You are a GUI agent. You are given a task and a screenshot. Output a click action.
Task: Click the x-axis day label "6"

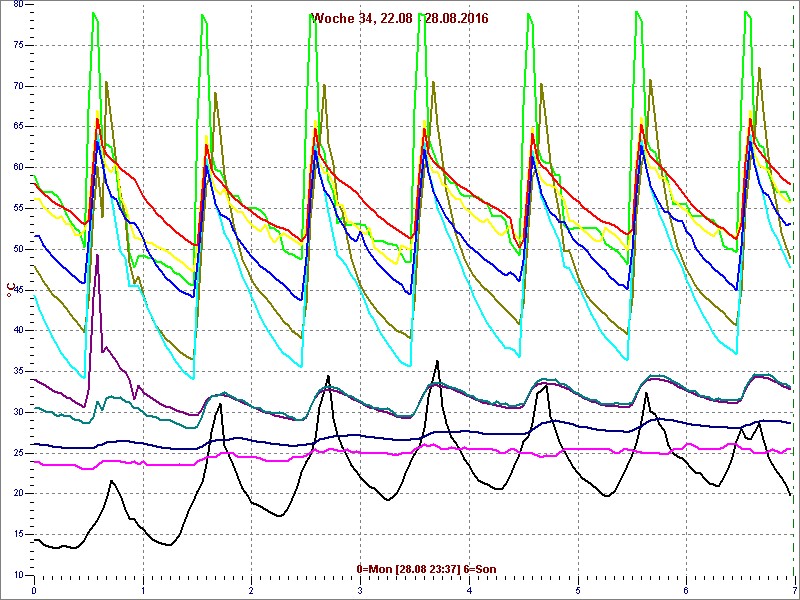686,591
